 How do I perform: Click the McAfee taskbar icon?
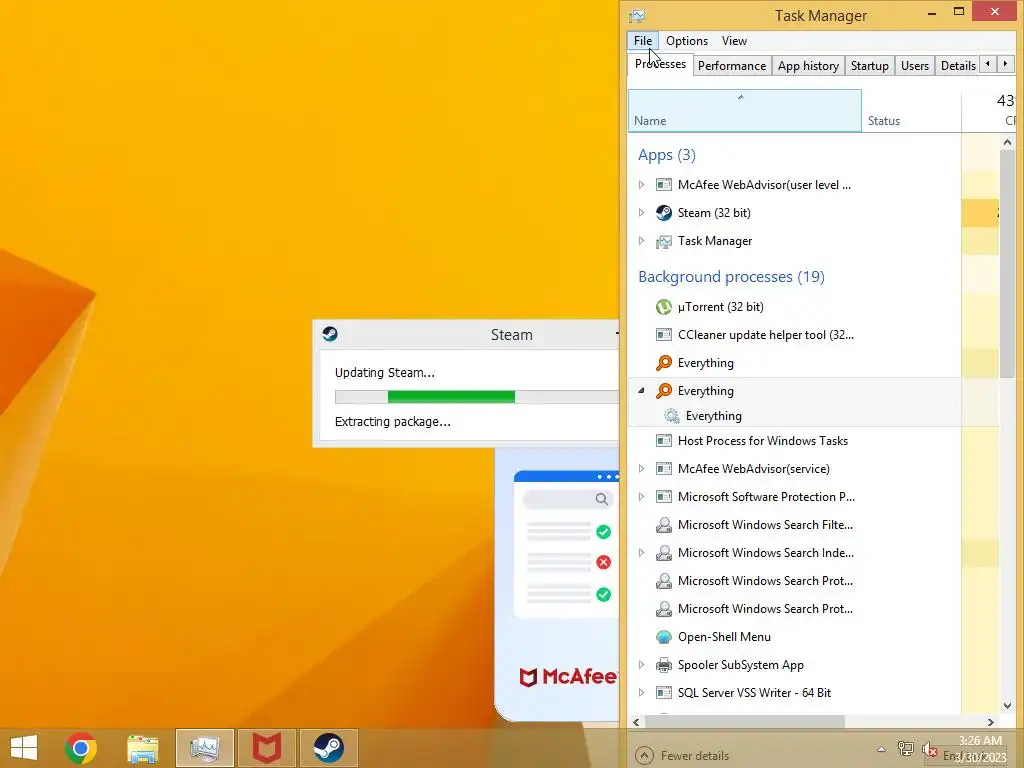pos(266,748)
